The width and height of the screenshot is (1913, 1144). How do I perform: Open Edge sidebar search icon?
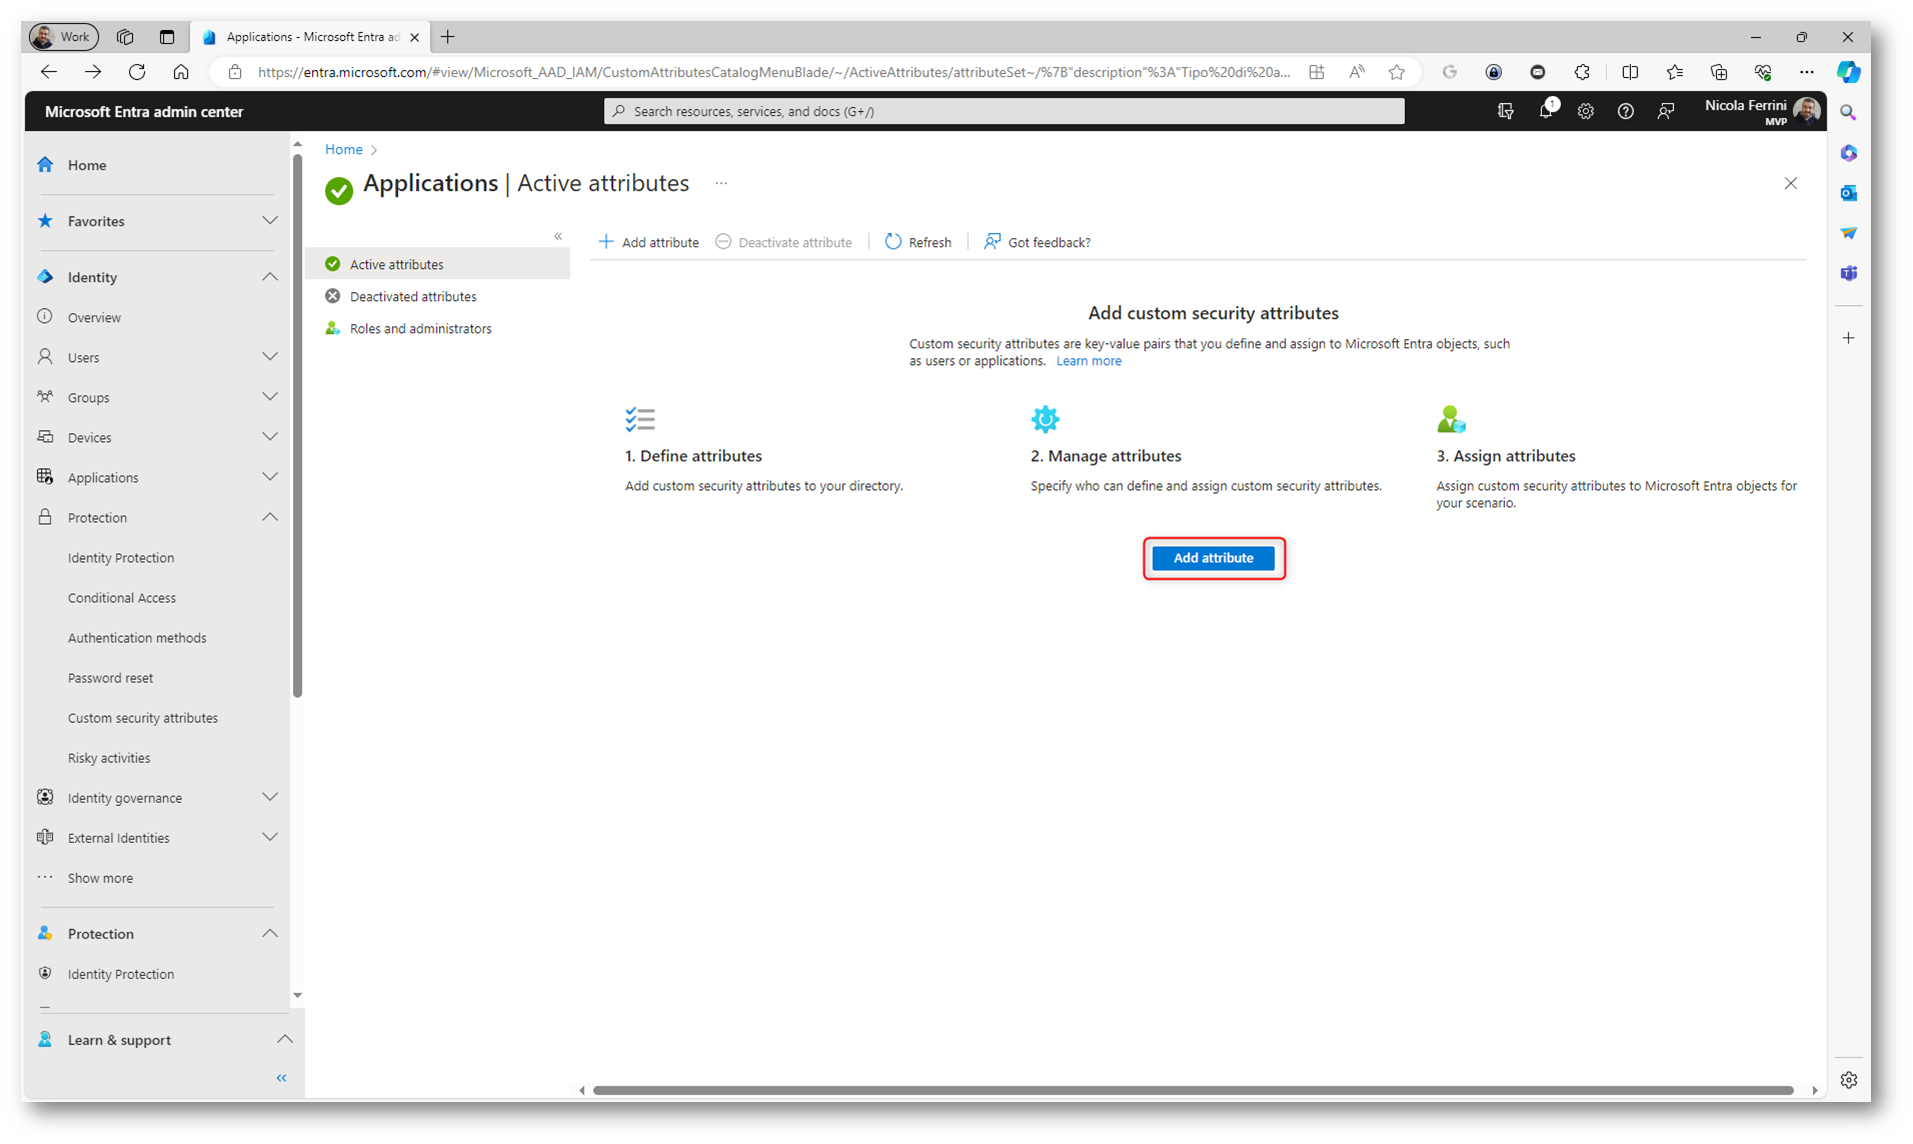[x=1849, y=113]
